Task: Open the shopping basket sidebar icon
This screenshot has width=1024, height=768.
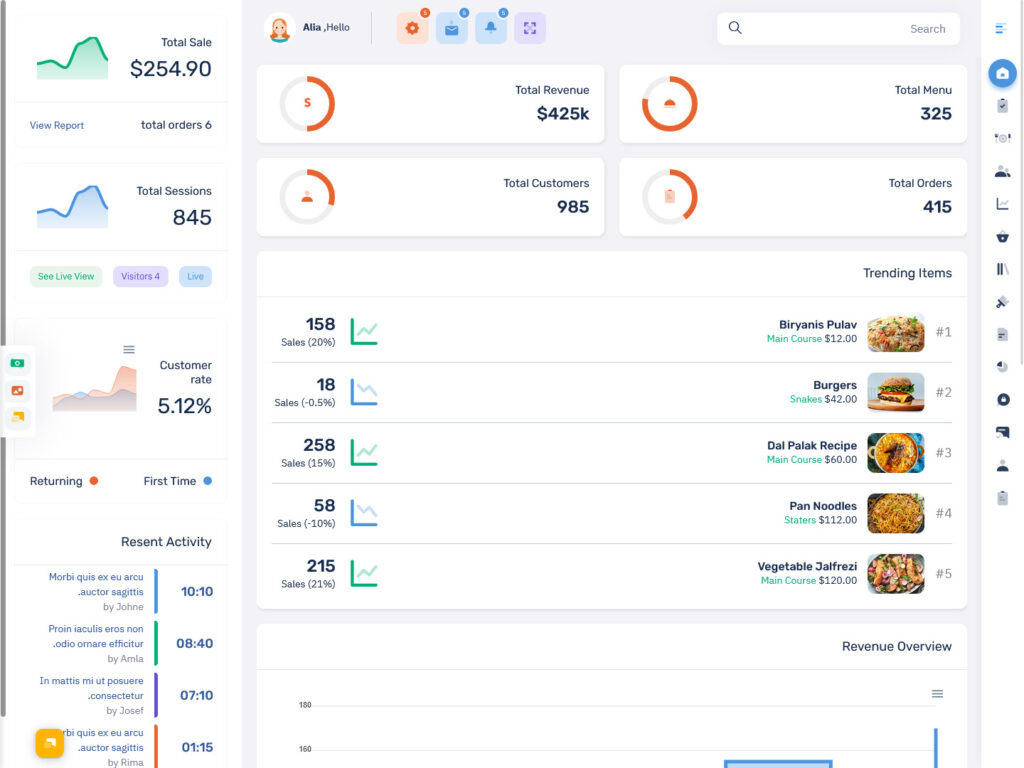Action: [1002, 236]
